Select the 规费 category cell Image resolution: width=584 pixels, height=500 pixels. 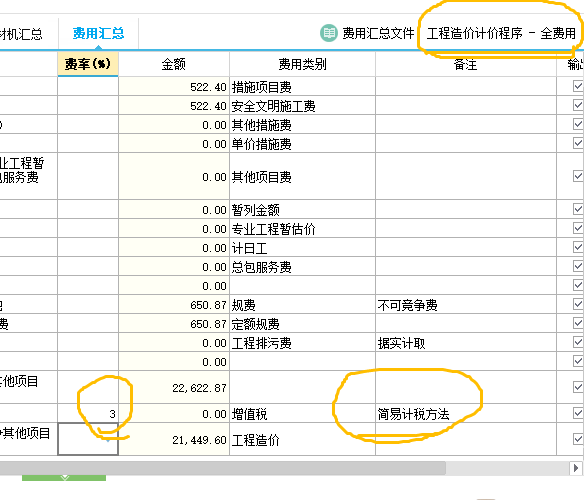pyautogui.click(x=302, y=305)
